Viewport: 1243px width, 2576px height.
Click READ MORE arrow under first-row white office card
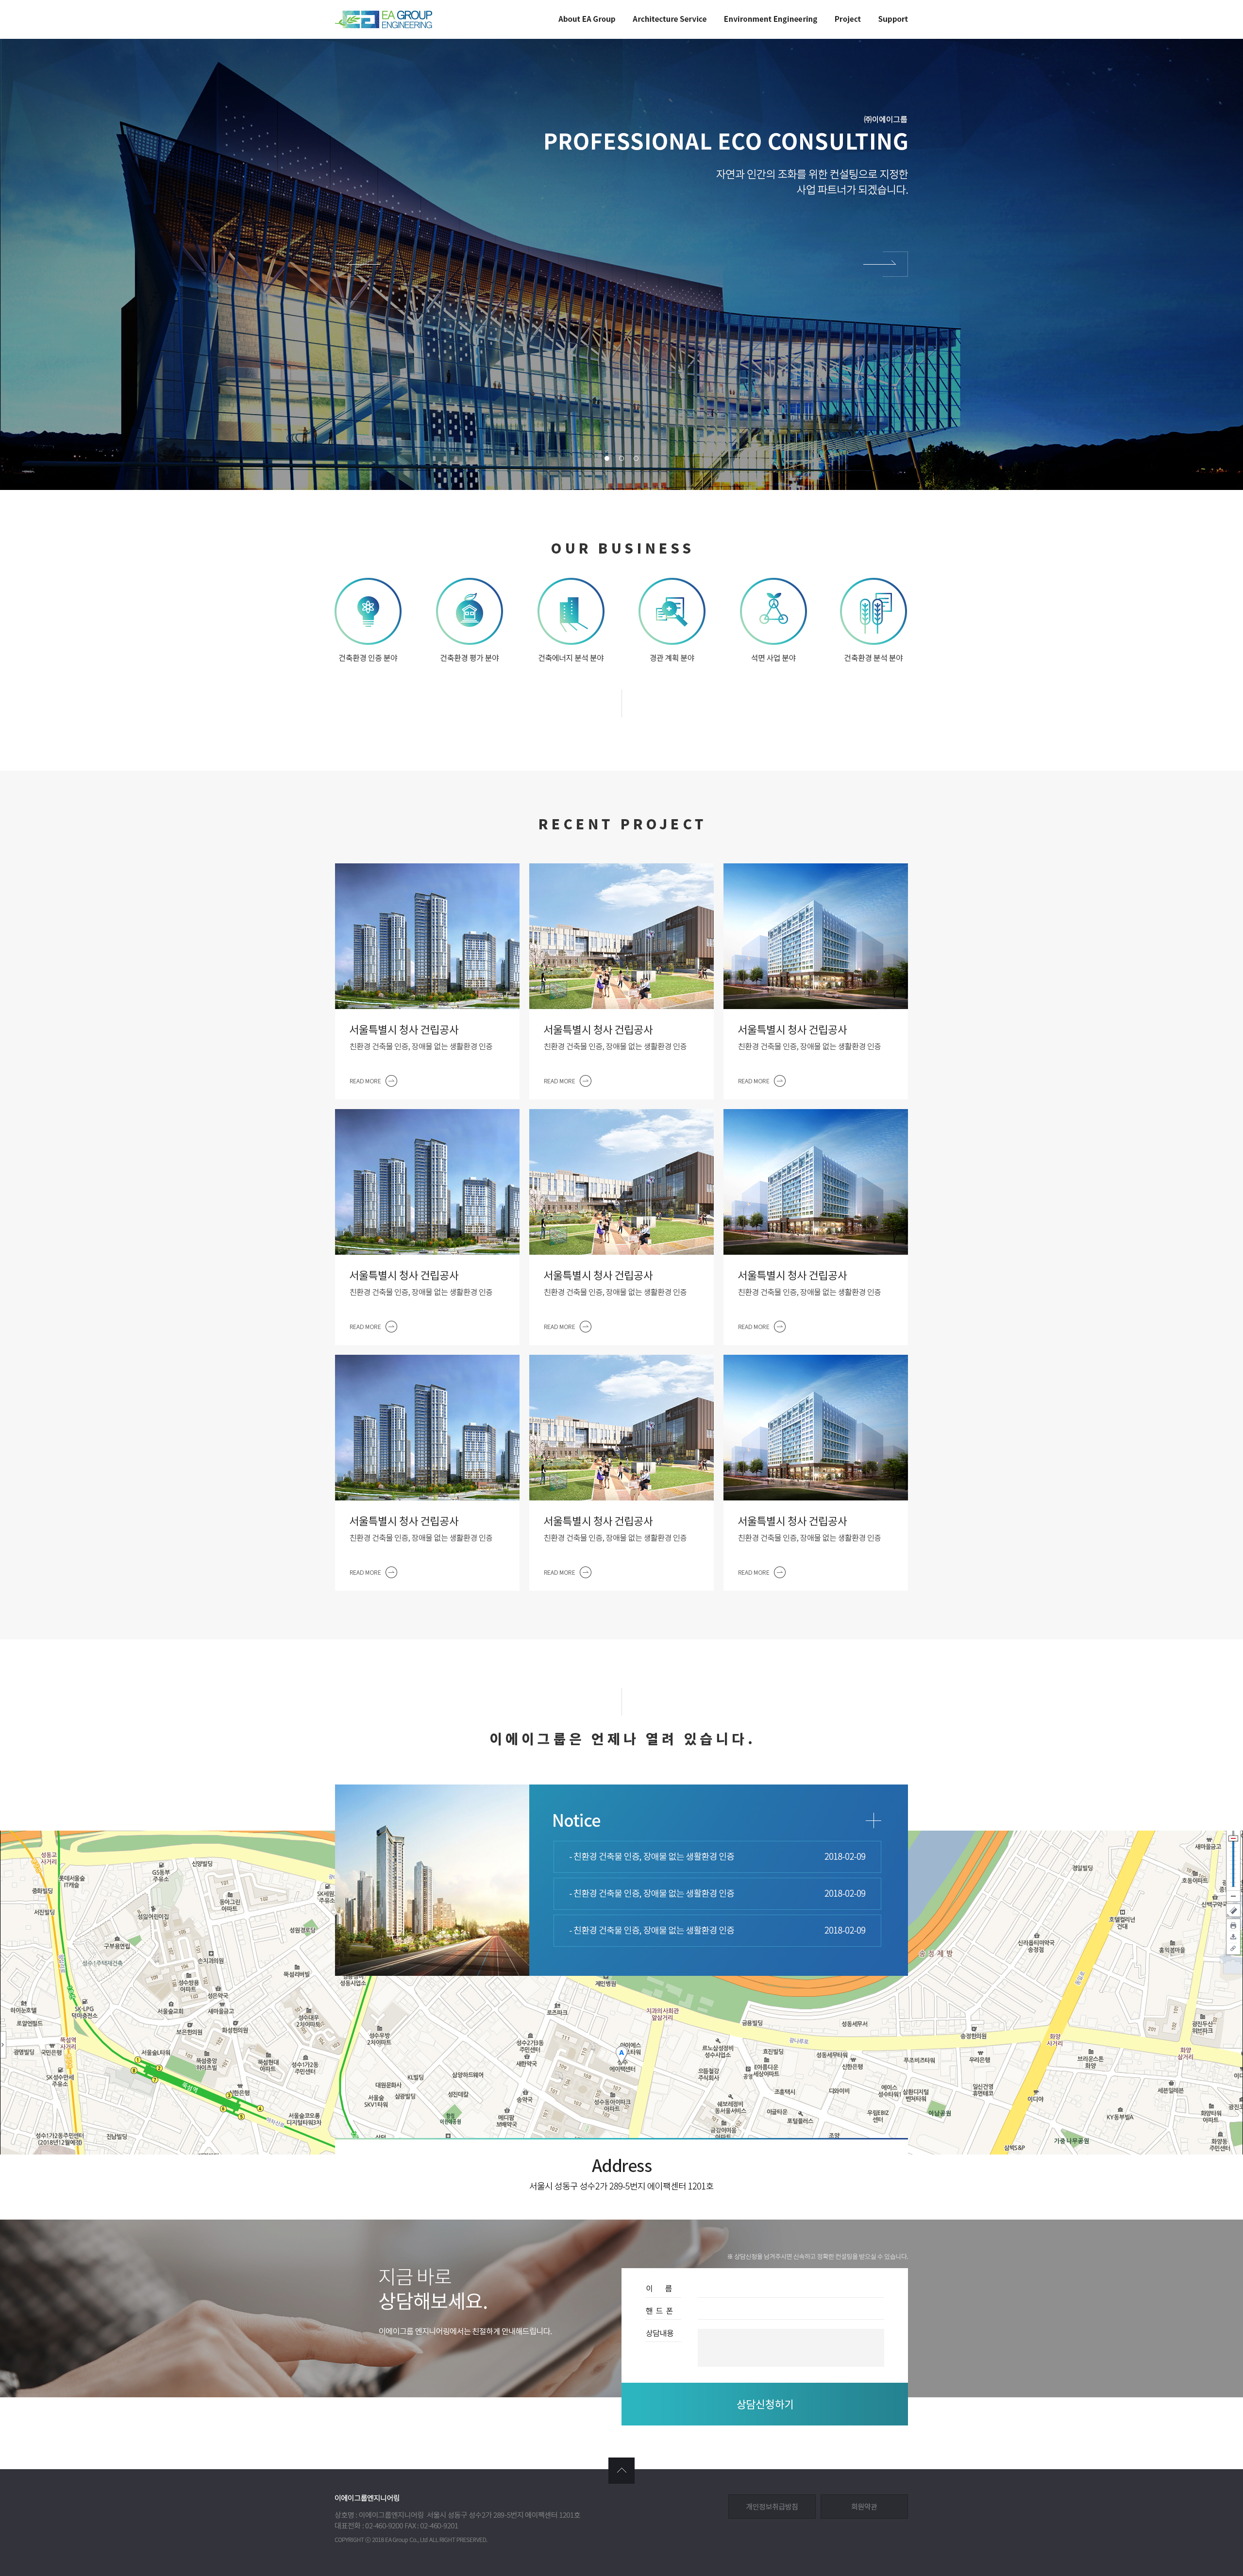coord(780,1081)
